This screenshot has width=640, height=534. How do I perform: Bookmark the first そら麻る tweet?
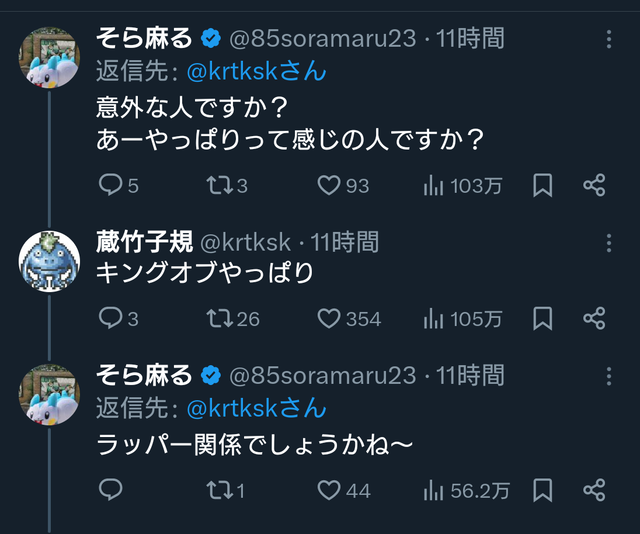pyautogui.click(x=542, y=185)
